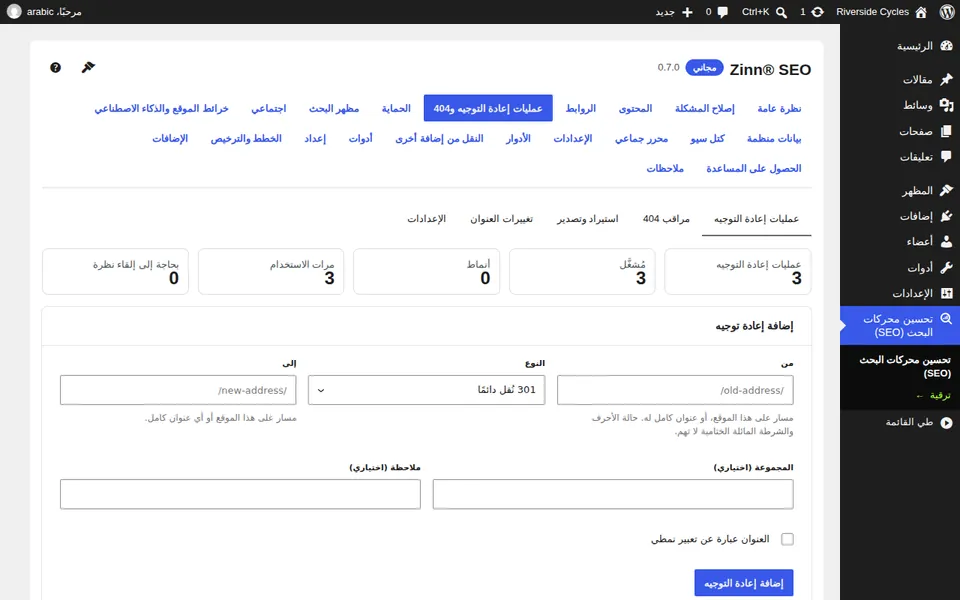Click the إضافة إعادة التوجيه button
This screenshot has height=600, width=960.
click(x=744, y=583)
